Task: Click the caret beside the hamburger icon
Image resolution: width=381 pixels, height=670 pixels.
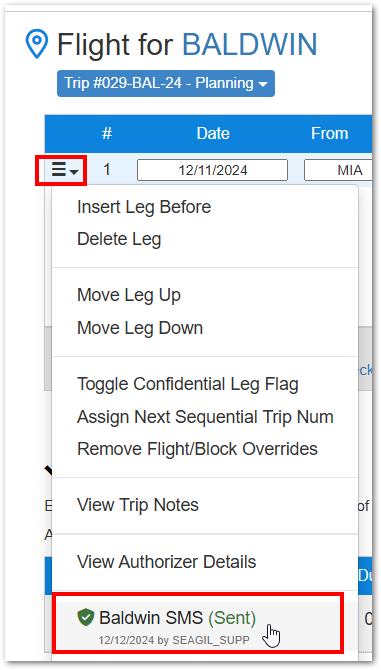Action: [x=74, y=172]
